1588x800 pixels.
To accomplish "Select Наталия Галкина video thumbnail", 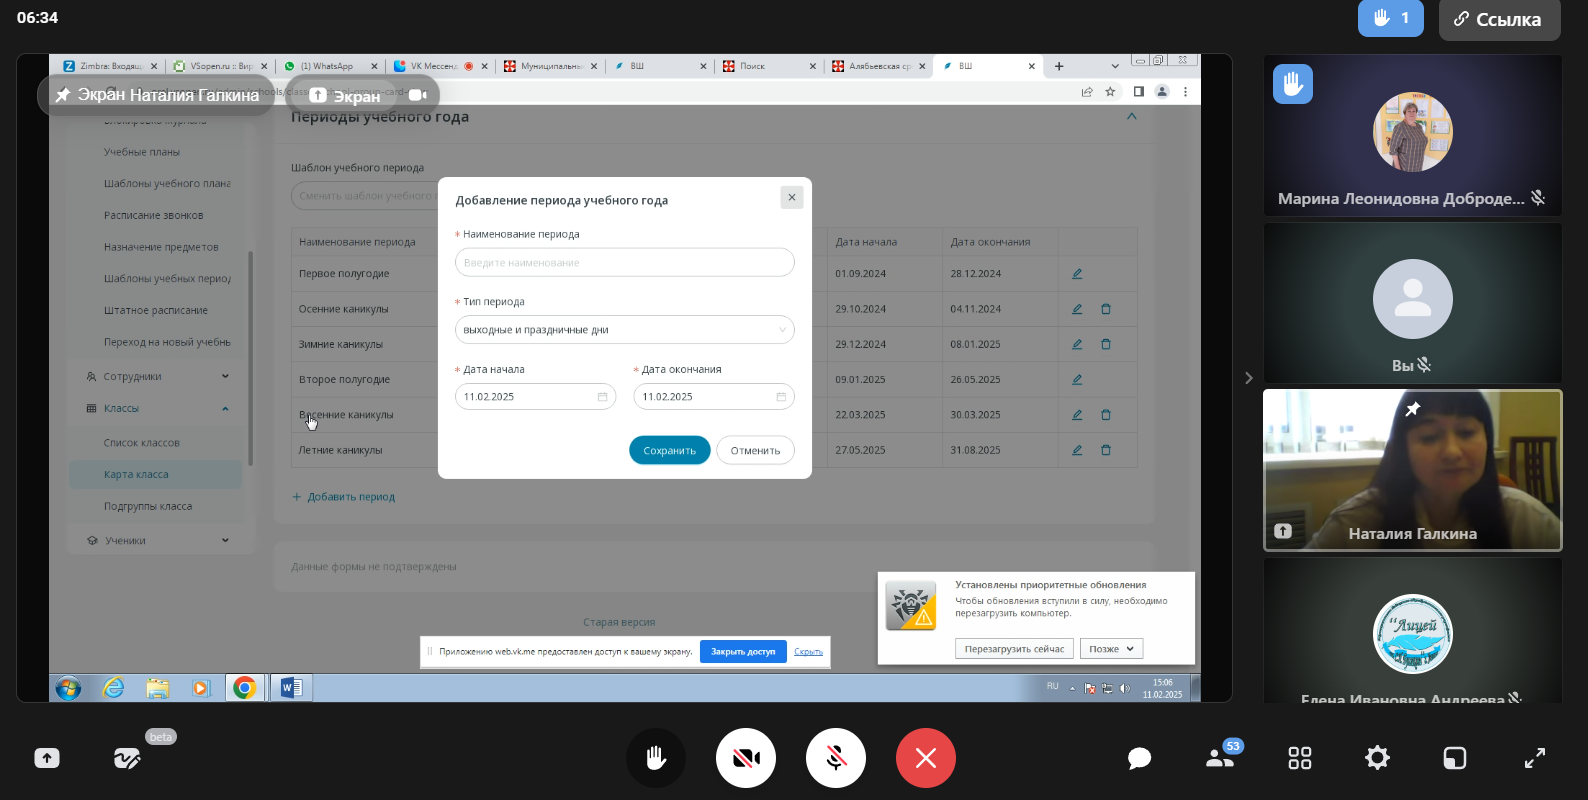I will (1412, 470).
